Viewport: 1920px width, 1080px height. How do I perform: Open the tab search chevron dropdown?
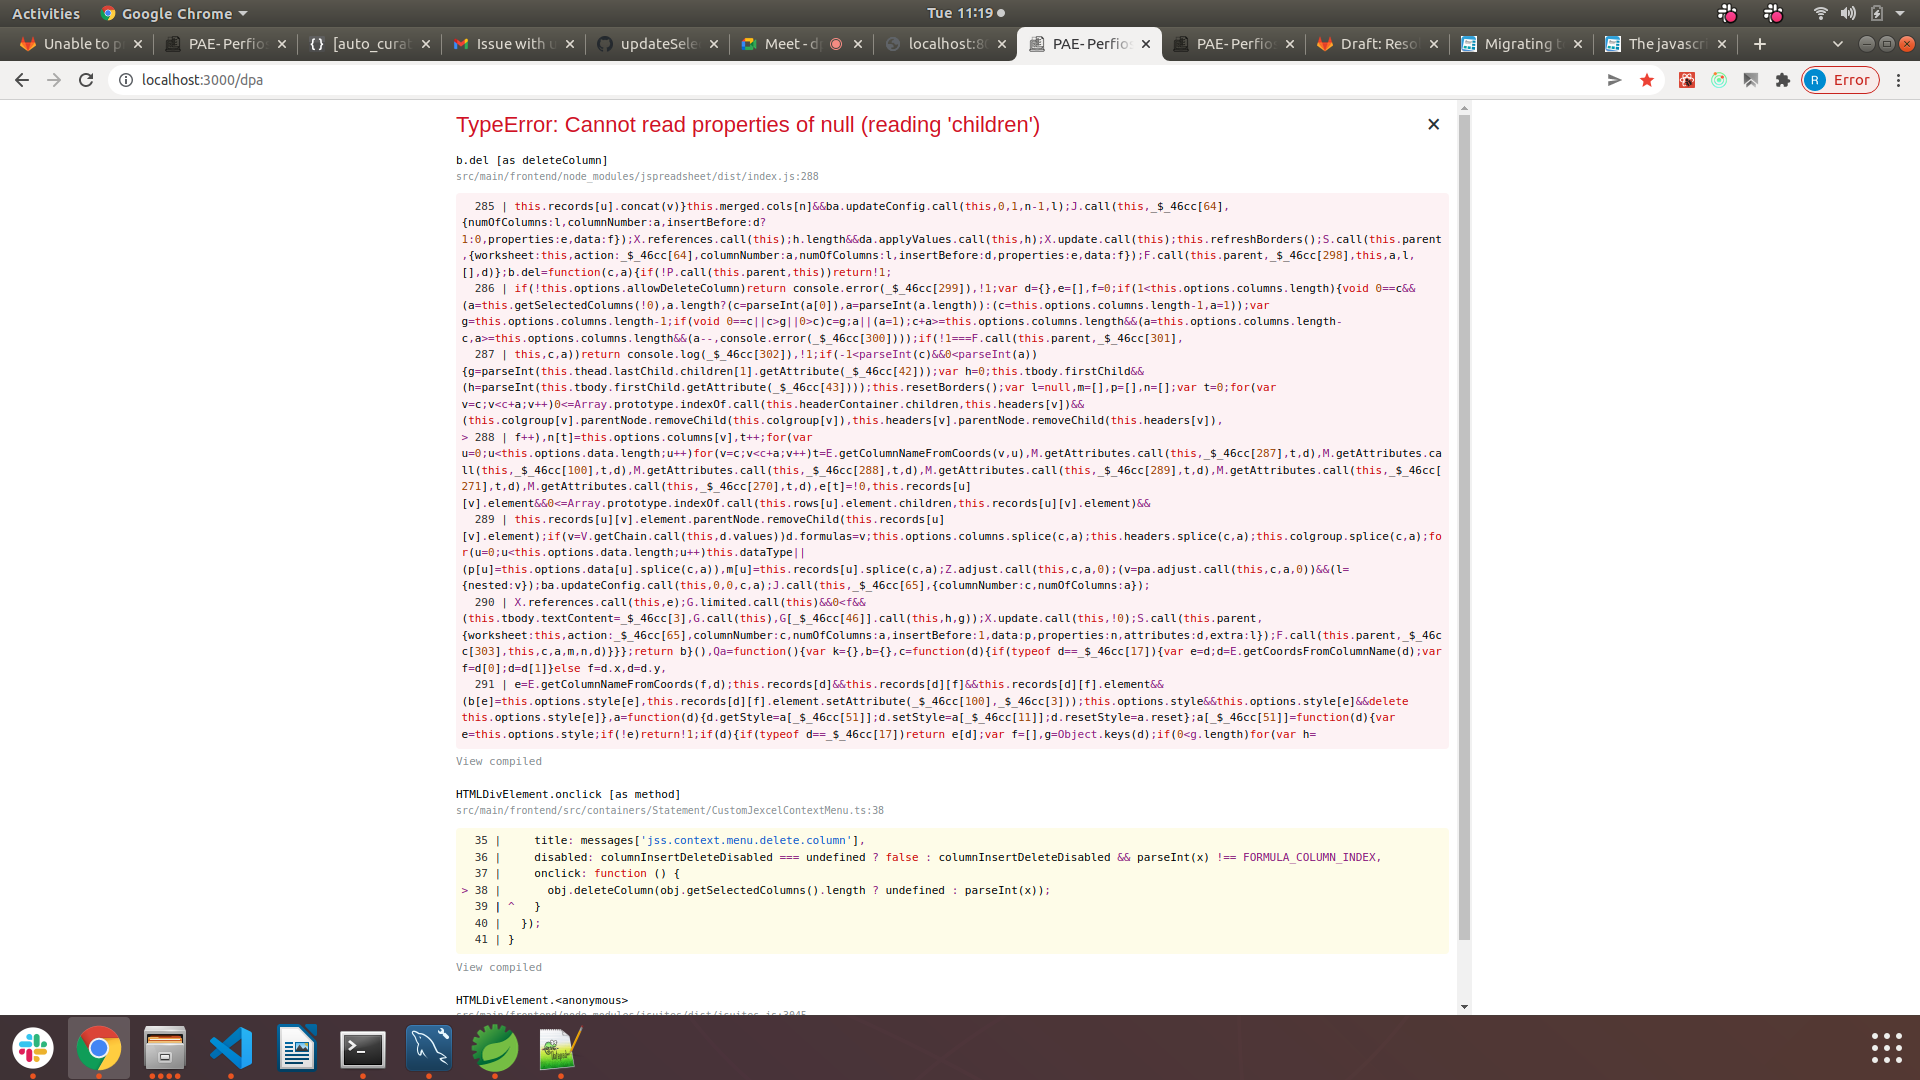click(x=1838, y=44)
